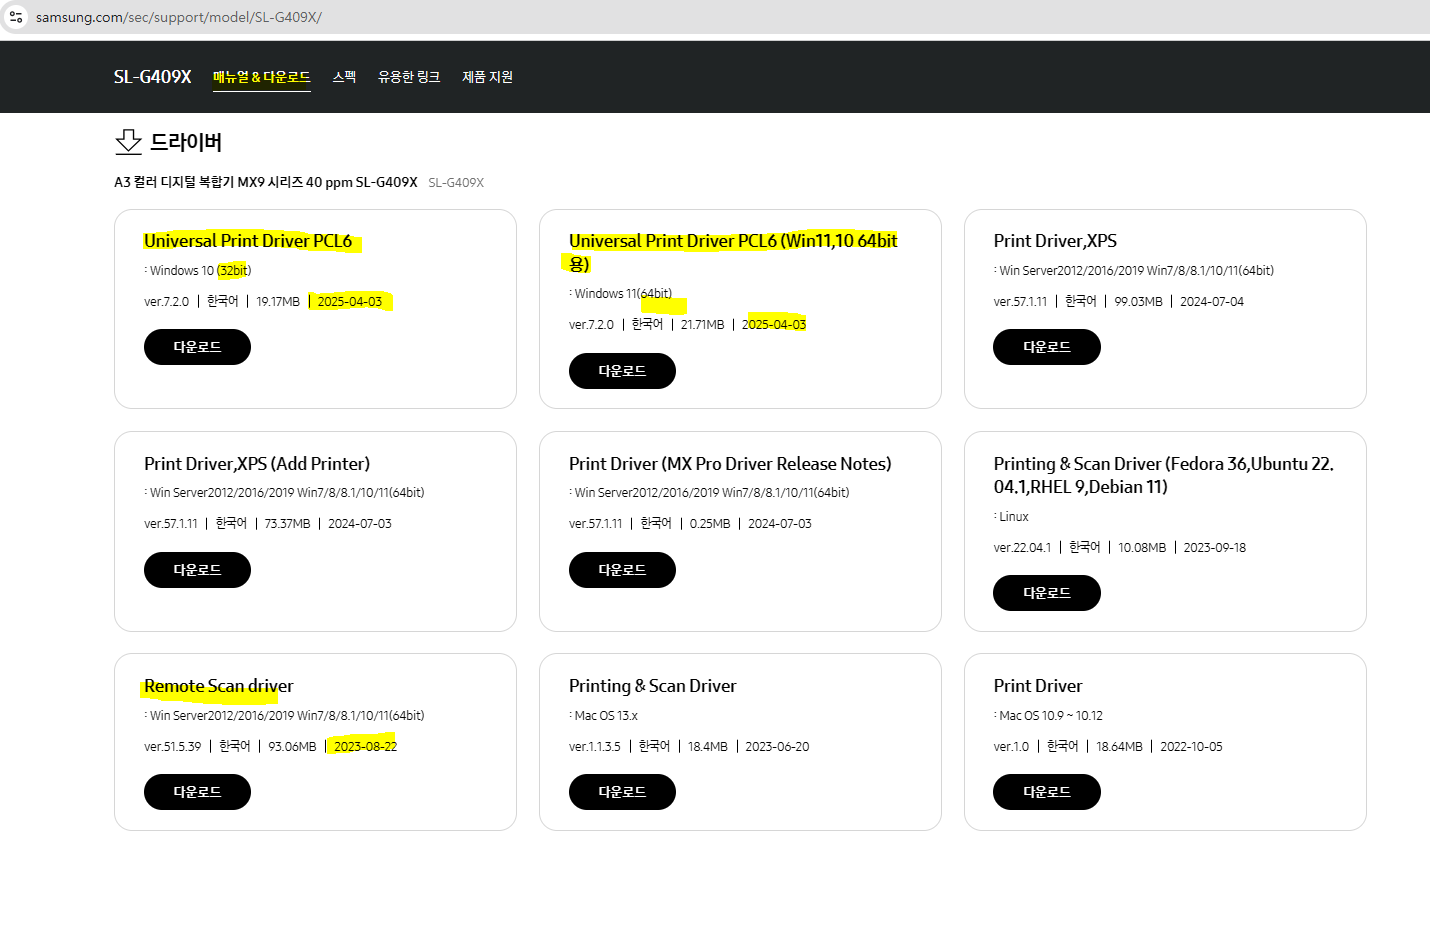Switch to the 스펙 tab

(x=344, y=77)
